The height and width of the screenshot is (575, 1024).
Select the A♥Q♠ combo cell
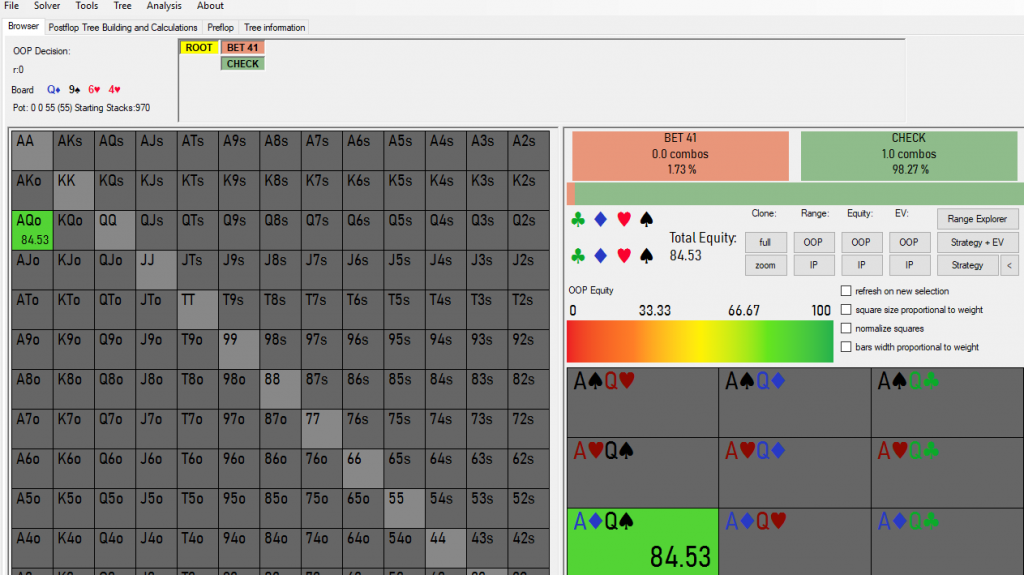click(643, 472)
